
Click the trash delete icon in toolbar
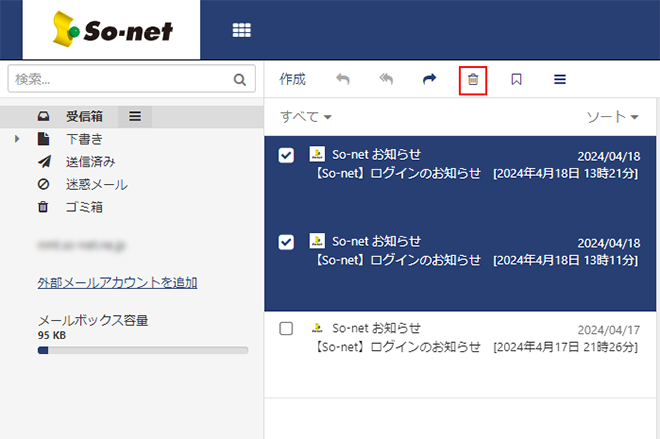point(473,80)
